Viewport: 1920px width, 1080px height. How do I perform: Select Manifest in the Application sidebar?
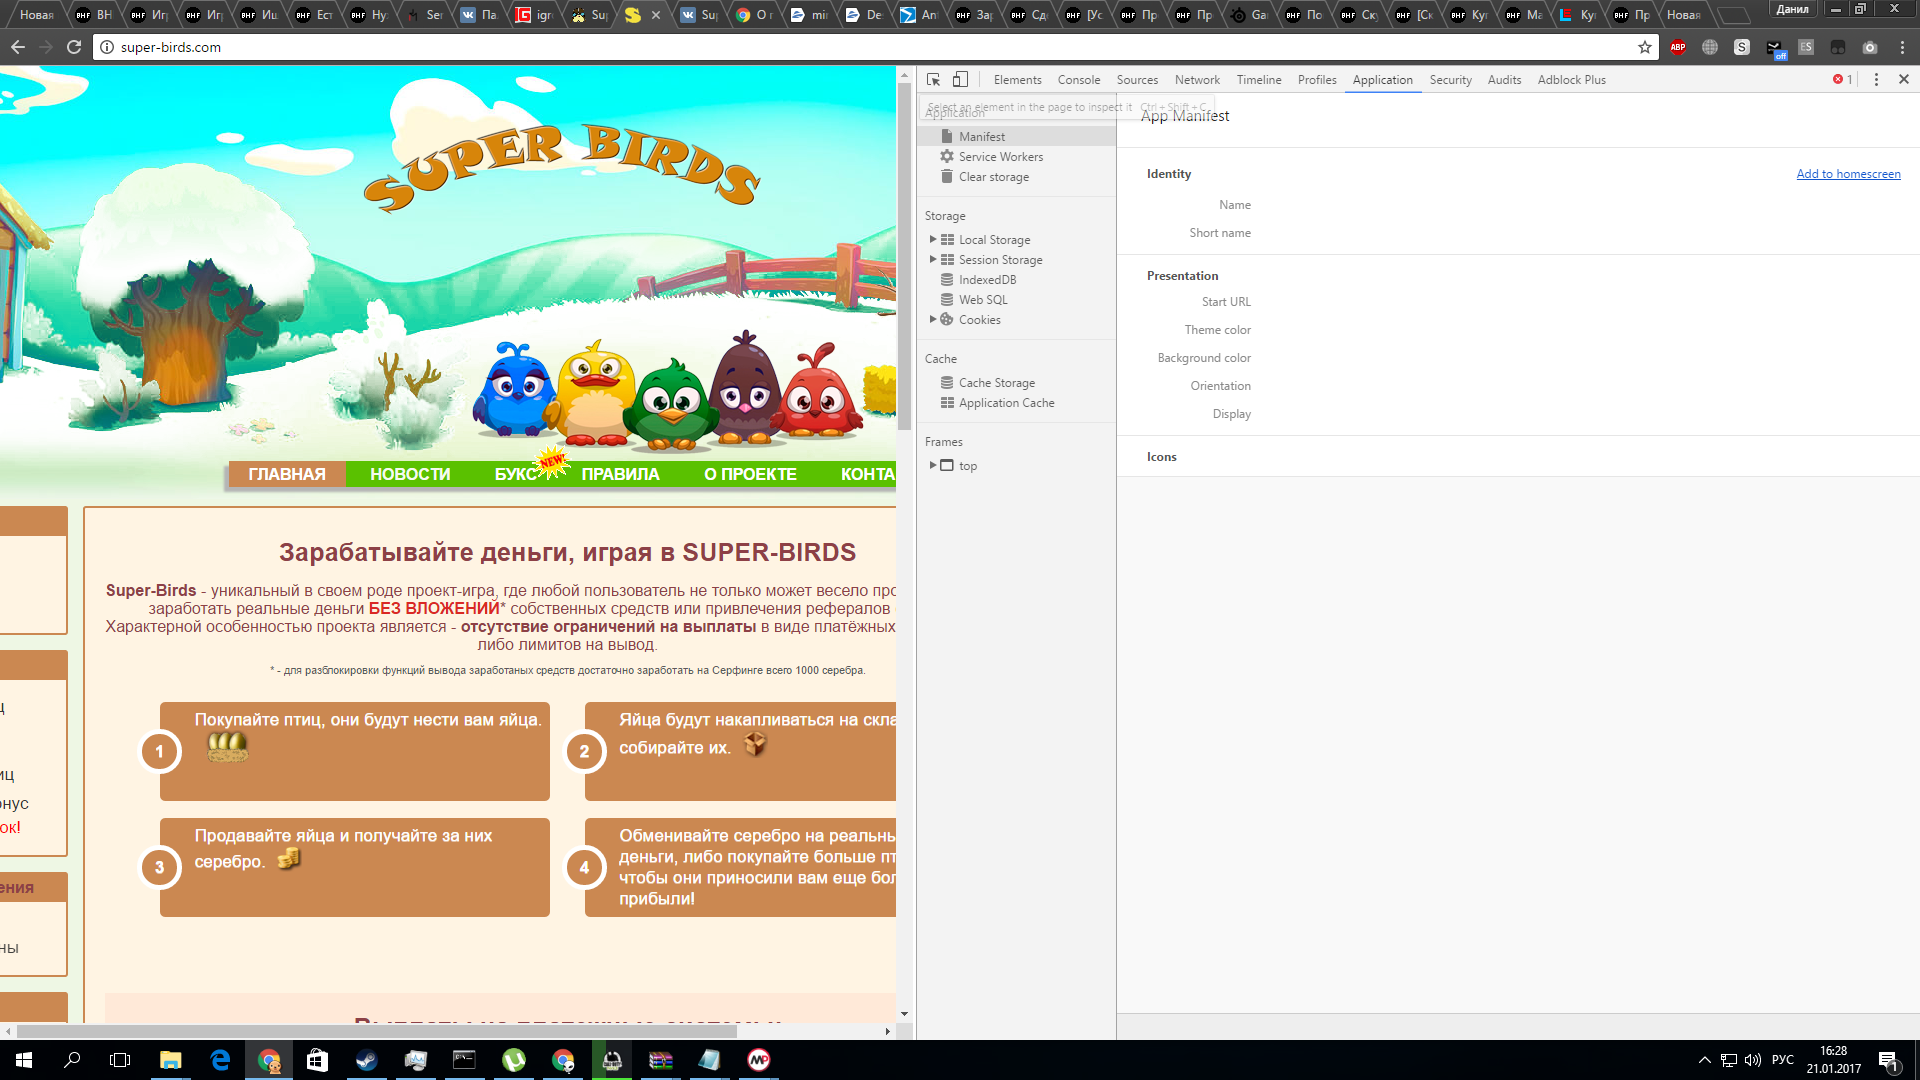[x=1016, y=137]
